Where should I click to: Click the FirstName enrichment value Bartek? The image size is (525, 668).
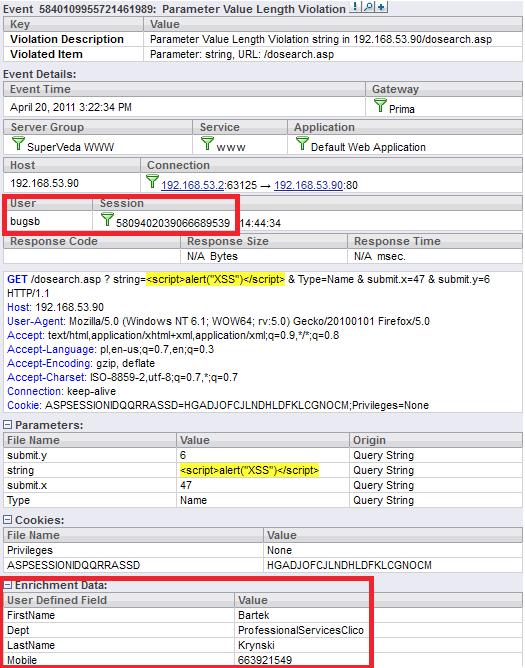click(x=254, y=615)
